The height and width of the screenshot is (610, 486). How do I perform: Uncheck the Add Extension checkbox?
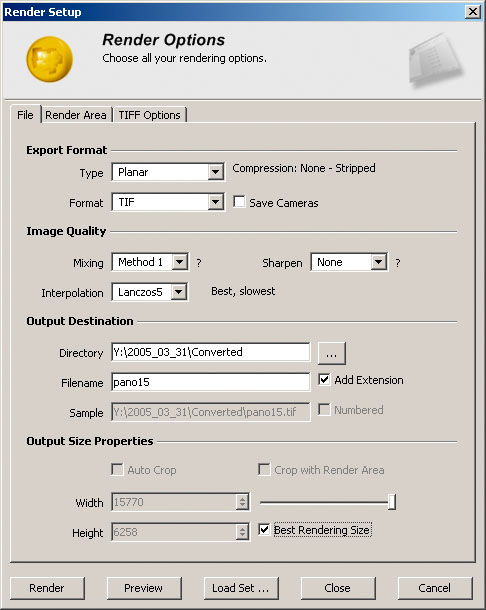pyautogui.click(x=324, y=379)
